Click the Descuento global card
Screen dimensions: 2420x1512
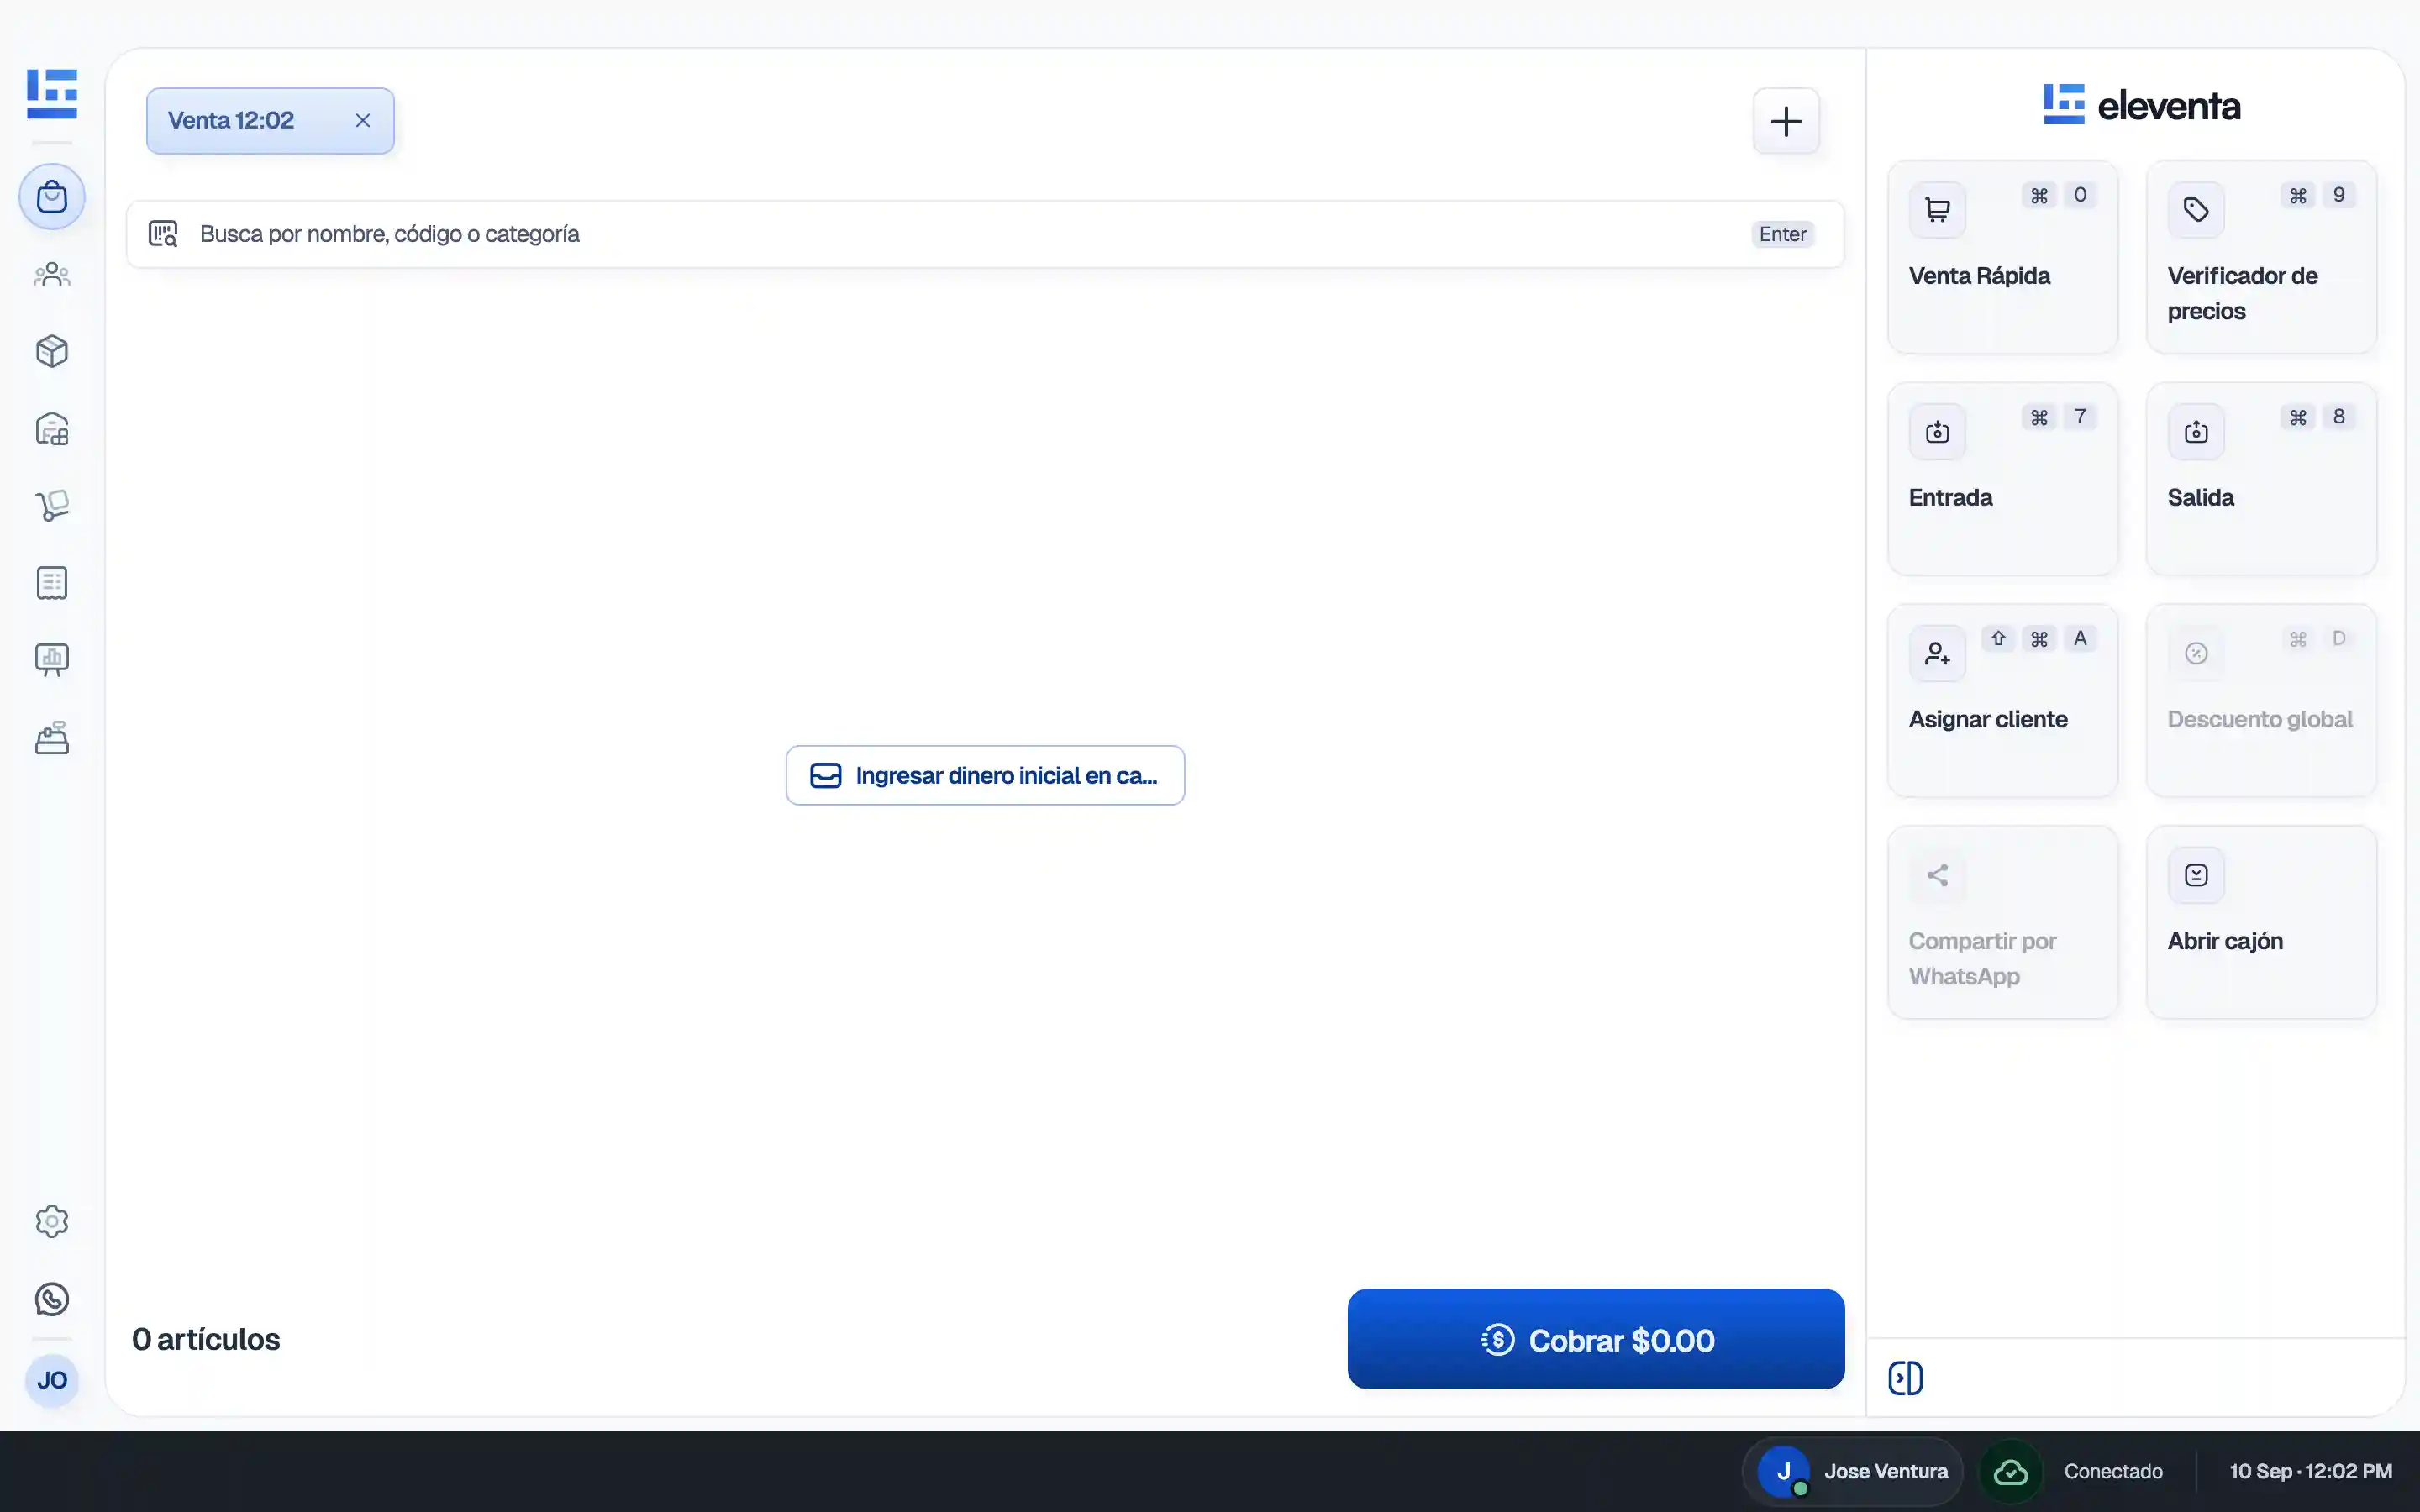pyautogui.click(x=2261, y=701)
